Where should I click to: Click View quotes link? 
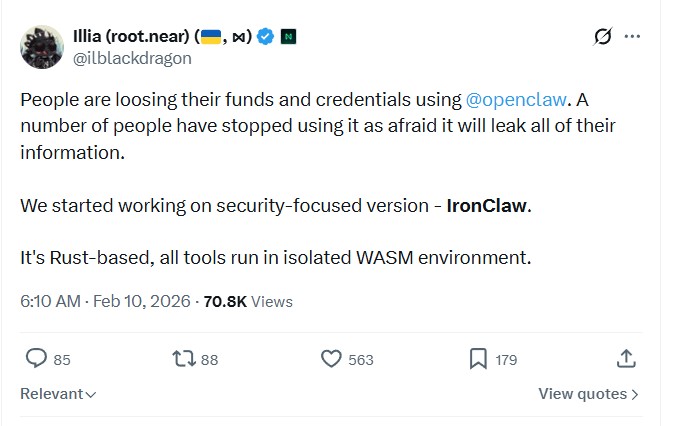[588, 394]
